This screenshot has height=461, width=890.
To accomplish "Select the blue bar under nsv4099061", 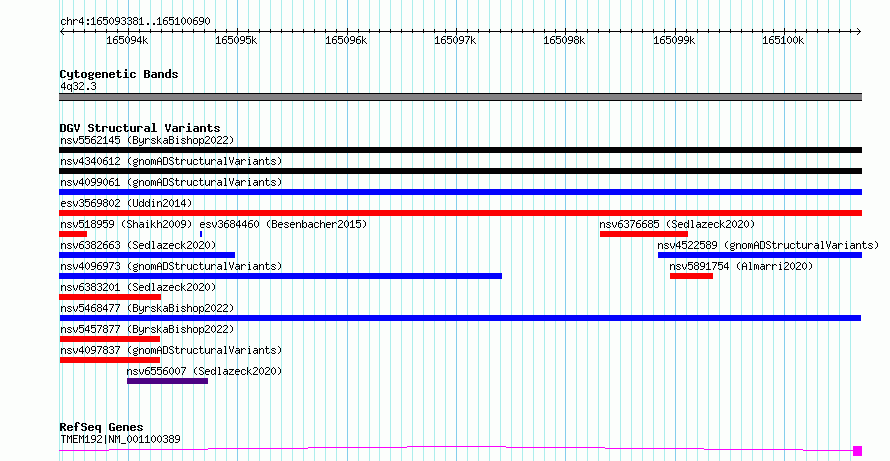I will 460,192.
